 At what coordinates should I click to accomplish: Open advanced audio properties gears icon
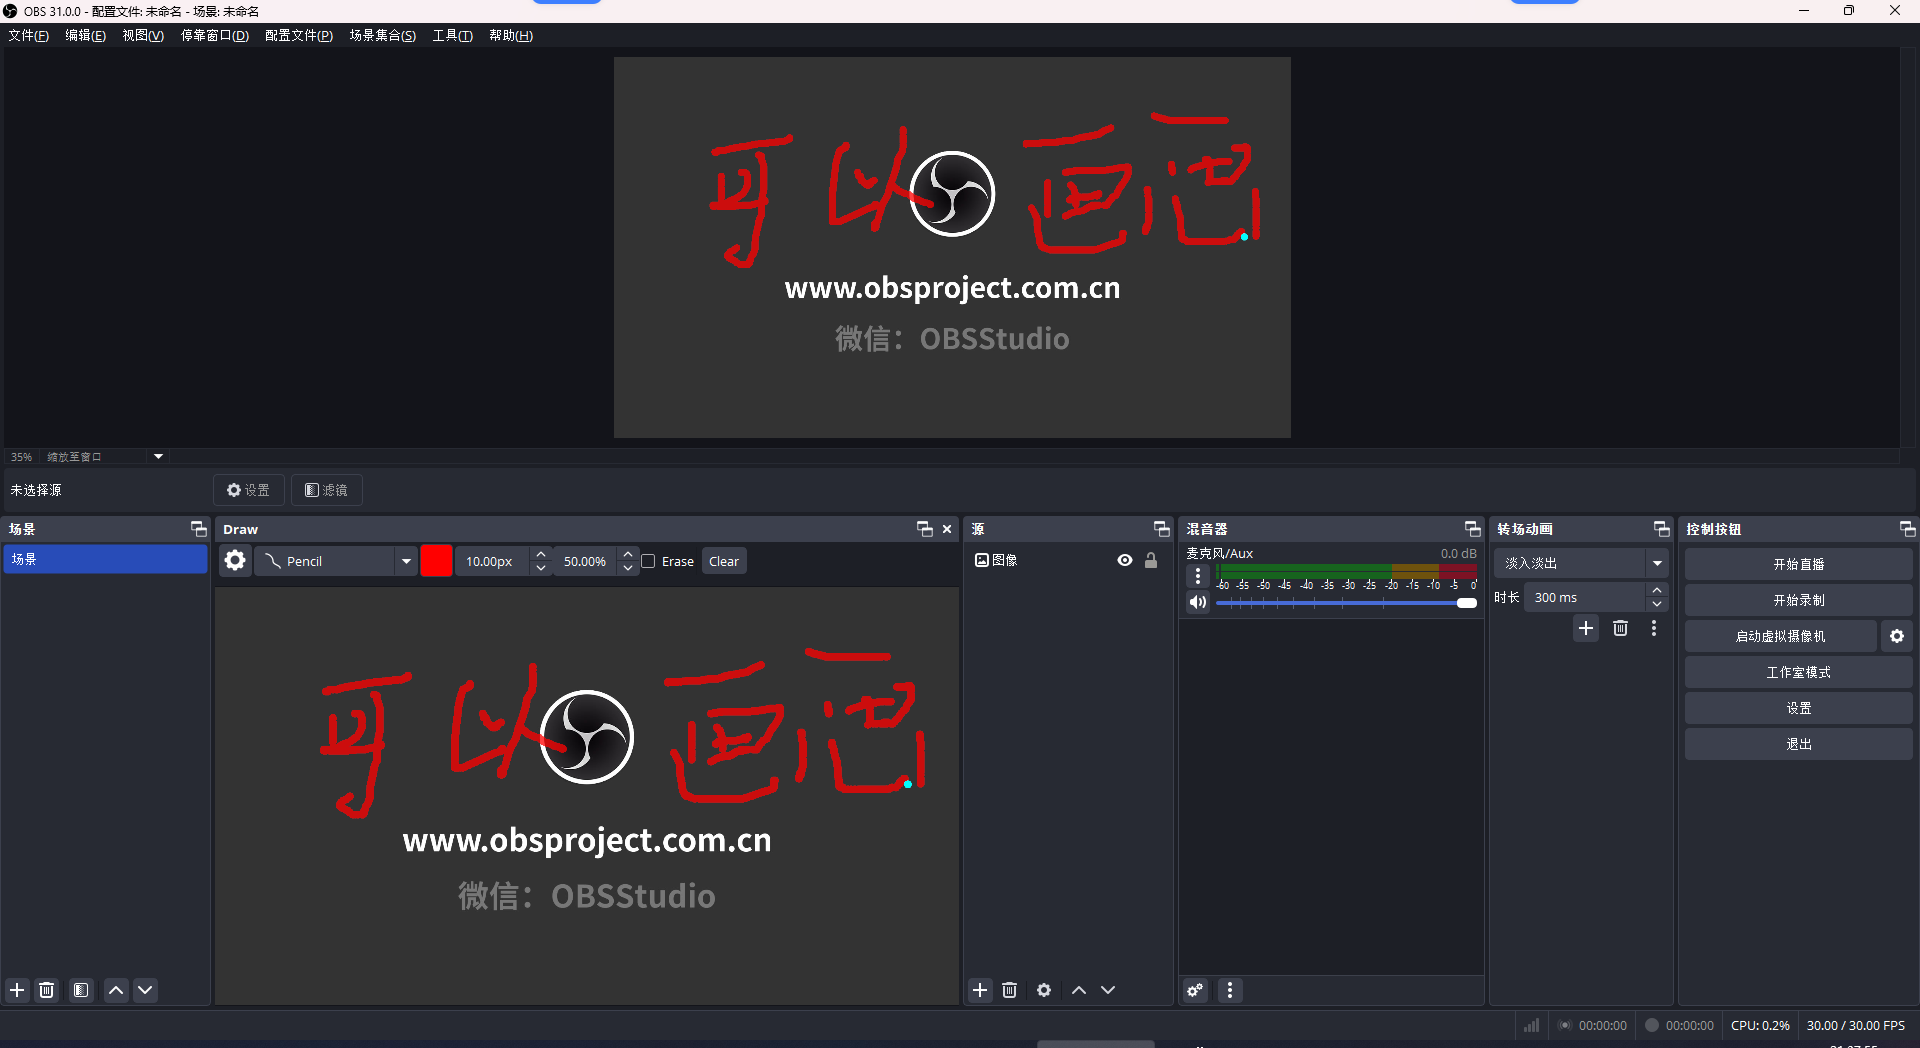[x=1195, y=990]
